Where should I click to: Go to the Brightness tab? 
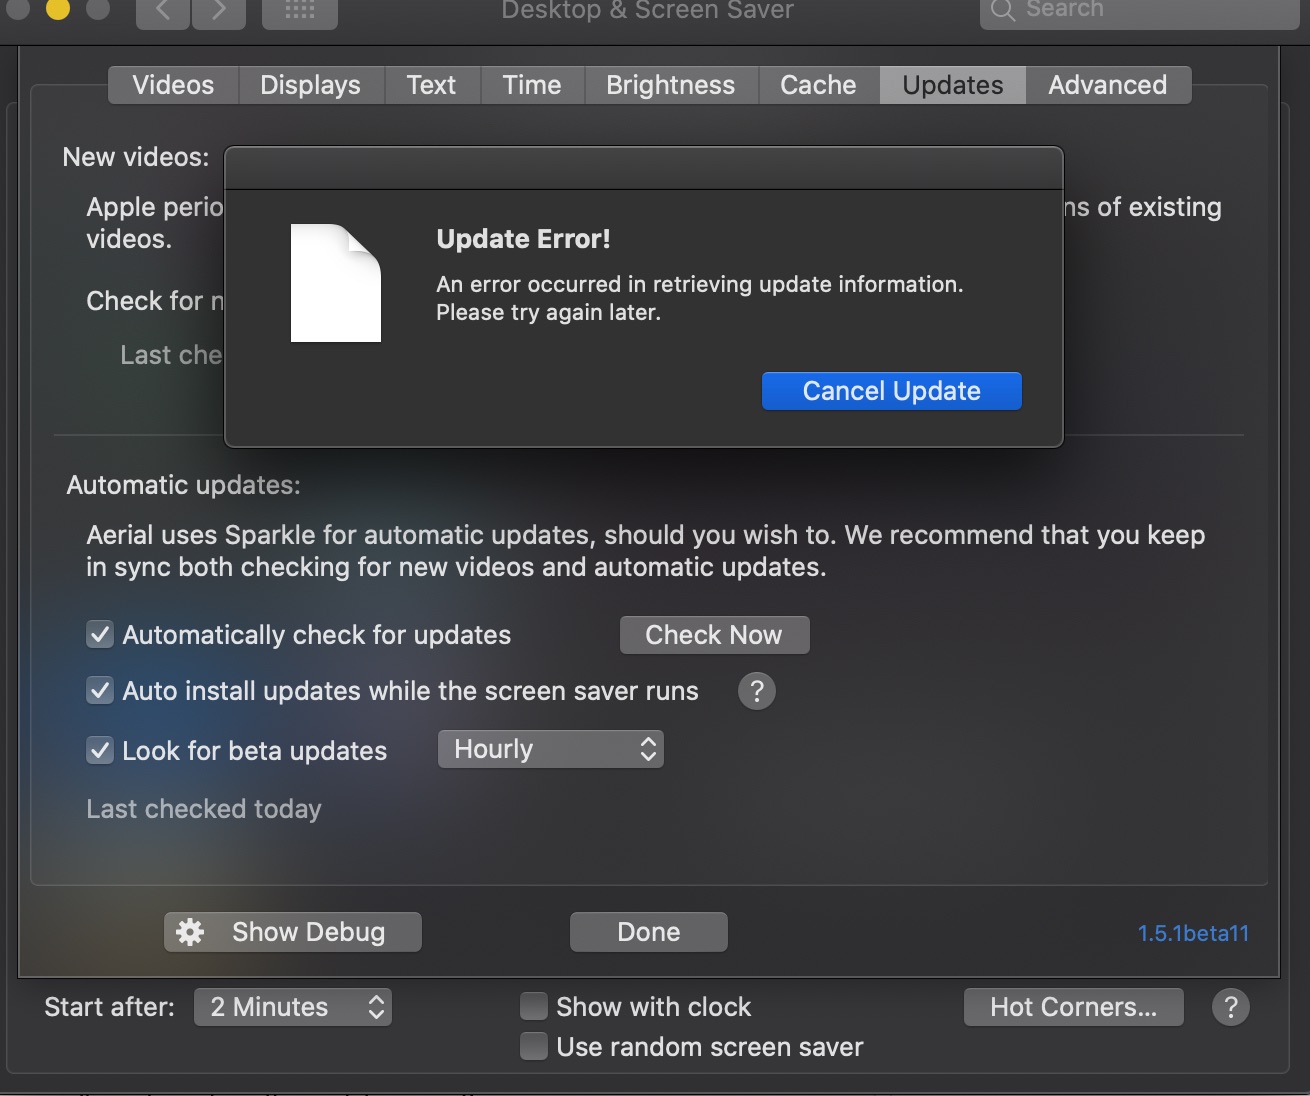(x=671, y=85)
